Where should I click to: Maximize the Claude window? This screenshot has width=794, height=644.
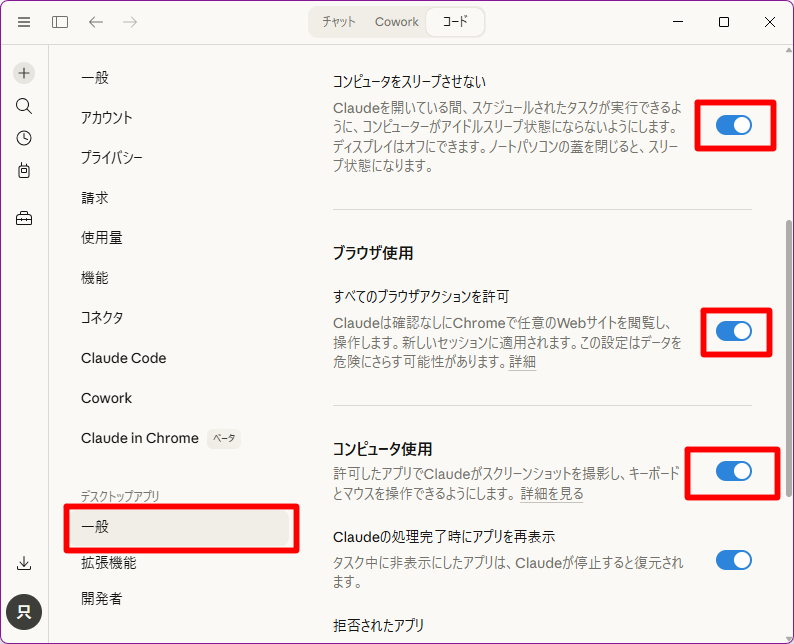point(724,22)
